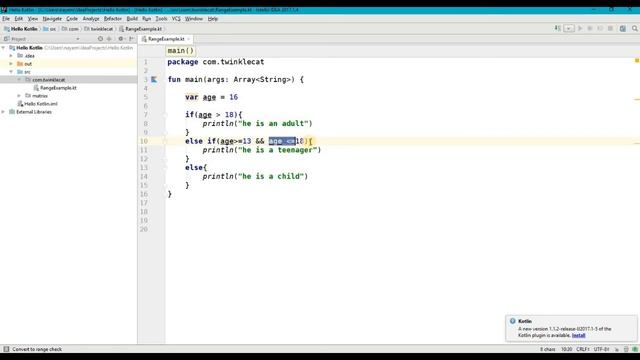Open the run configuration dropdown
640x360 pixels.
click(x=569, y=29)
